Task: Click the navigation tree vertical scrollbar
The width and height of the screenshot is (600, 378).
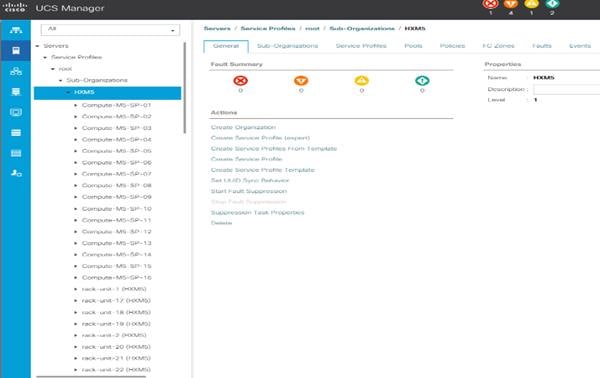Action: 185,88
